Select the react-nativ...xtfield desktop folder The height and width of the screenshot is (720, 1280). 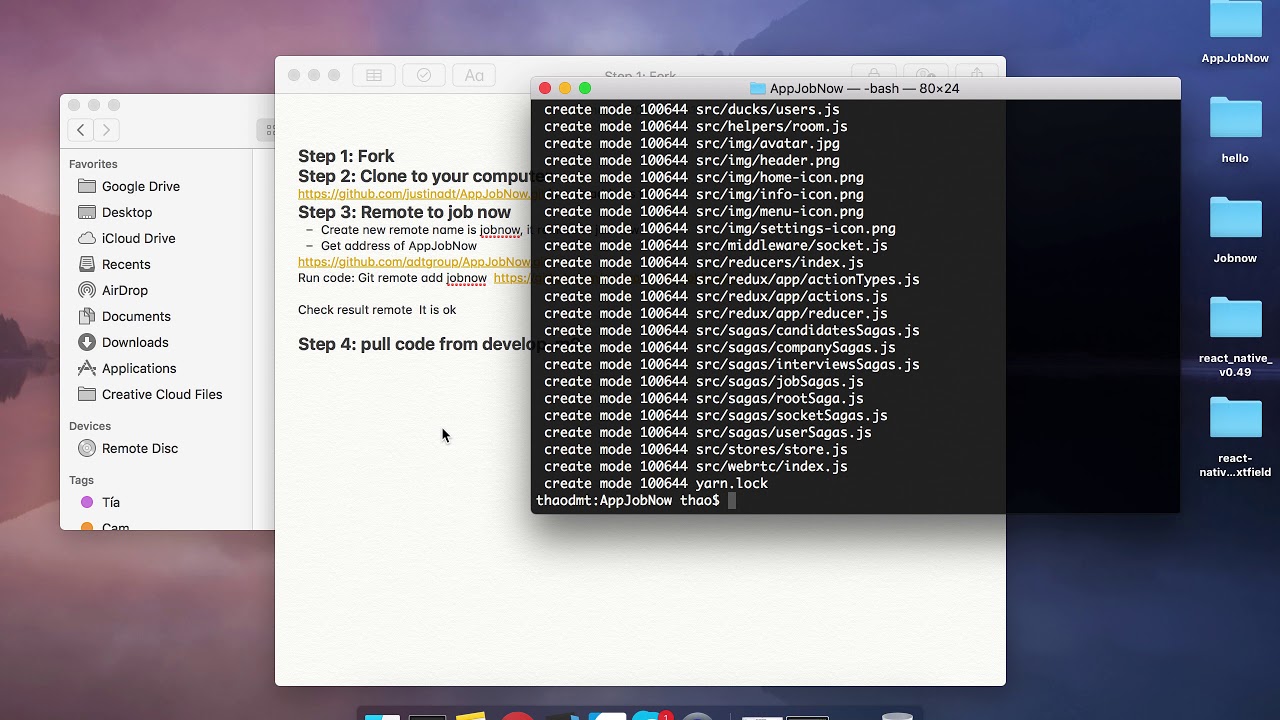(1235, 417)
